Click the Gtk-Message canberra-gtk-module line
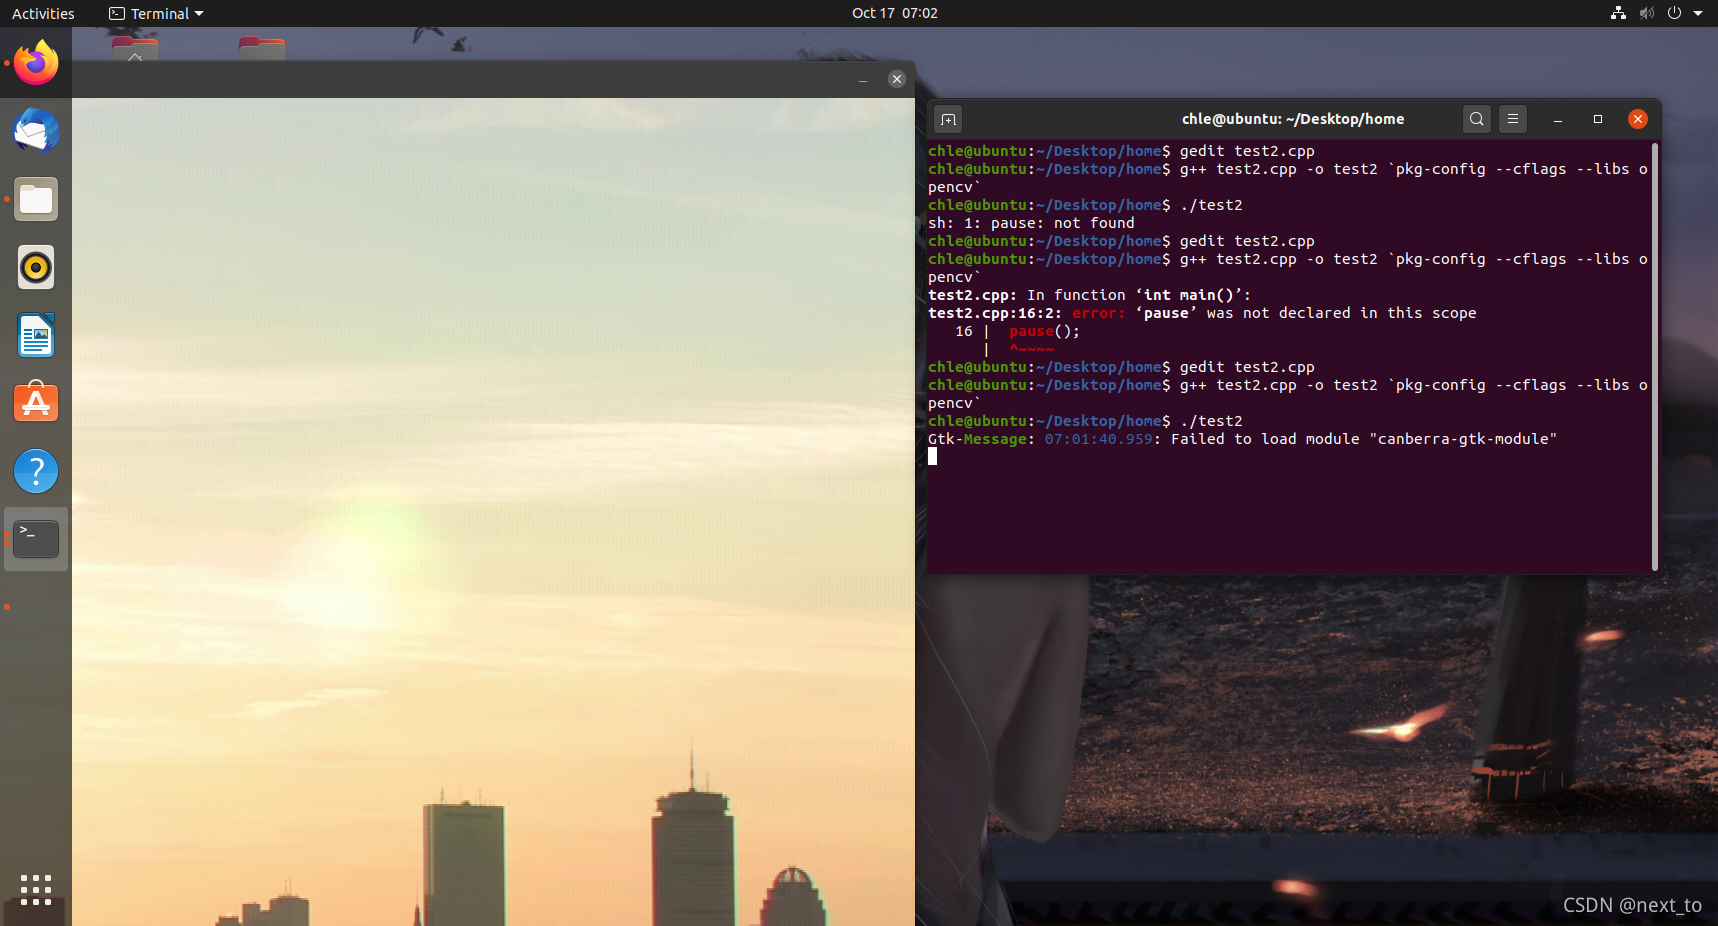1718x926 pixels. (1242, 439)
